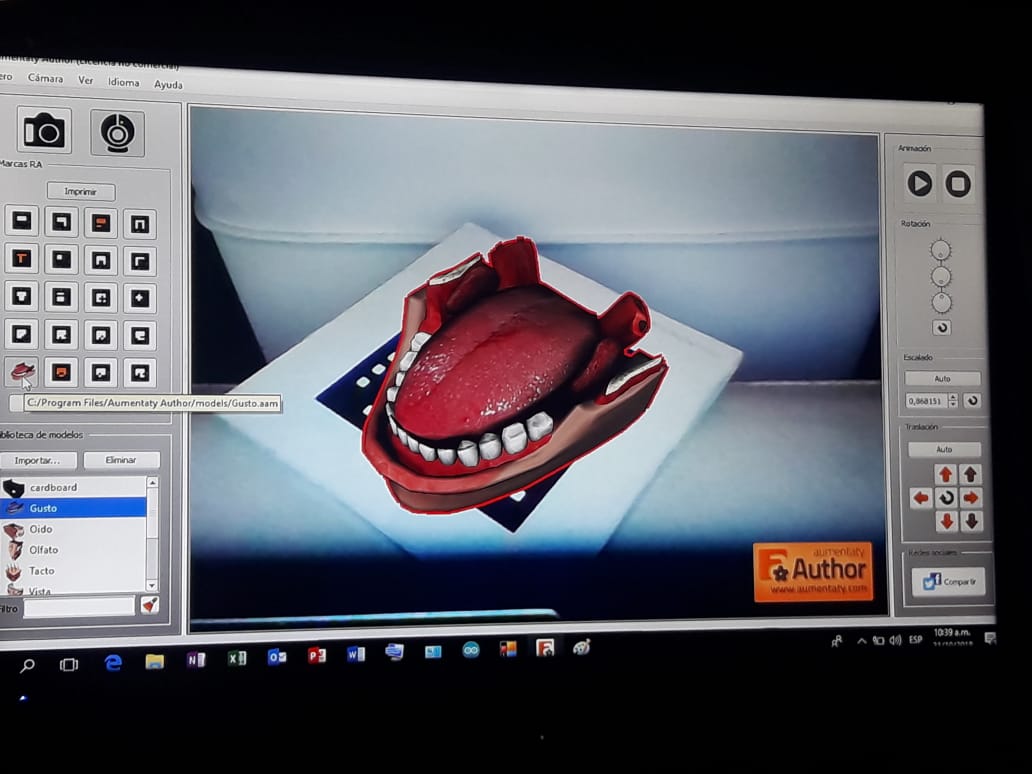The image size is (1032, 774).
Task: Select the marker showing the tongue model
Action: [x=22, y=371]
